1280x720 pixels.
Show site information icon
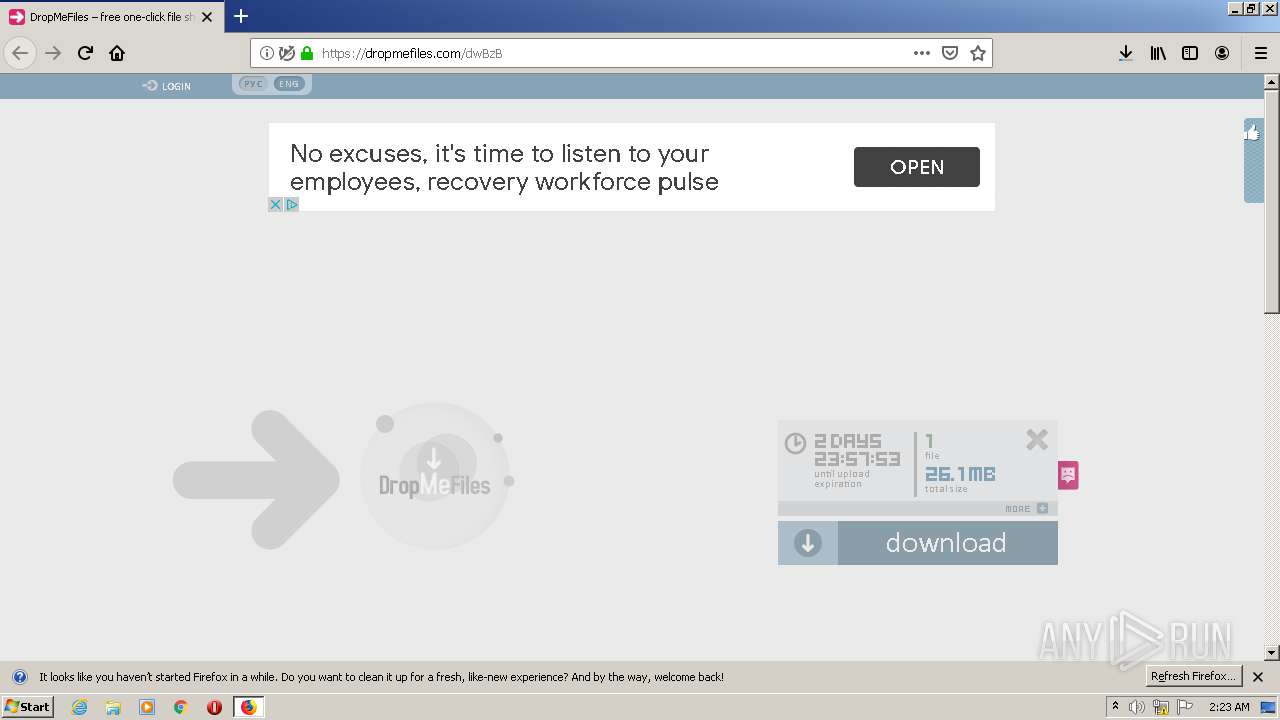(267, 53)
